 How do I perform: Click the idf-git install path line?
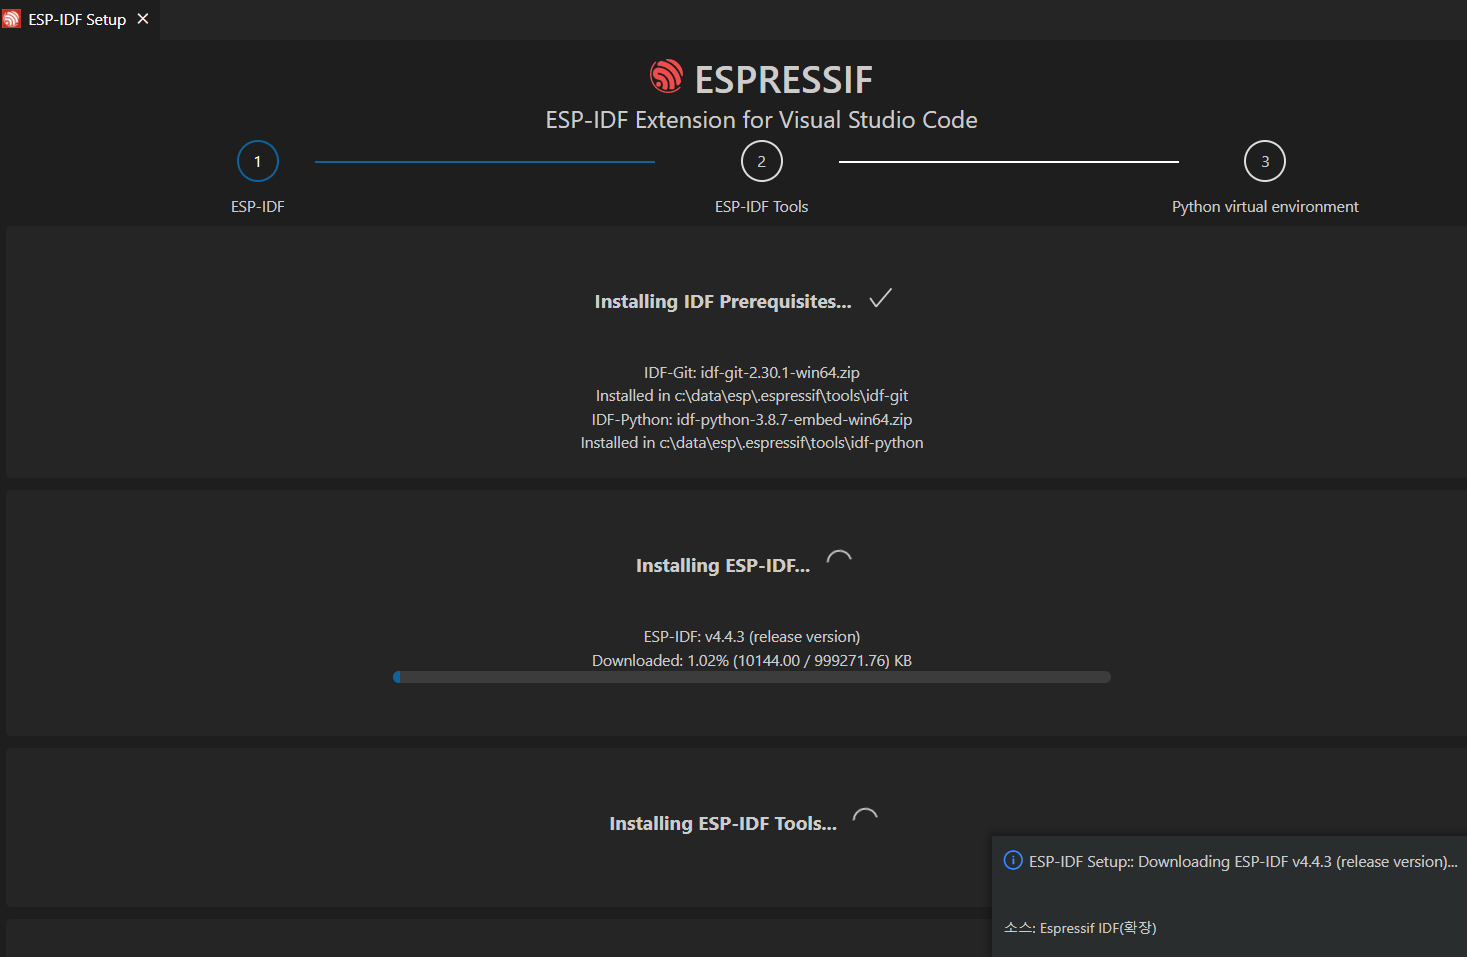coord(752,396)
